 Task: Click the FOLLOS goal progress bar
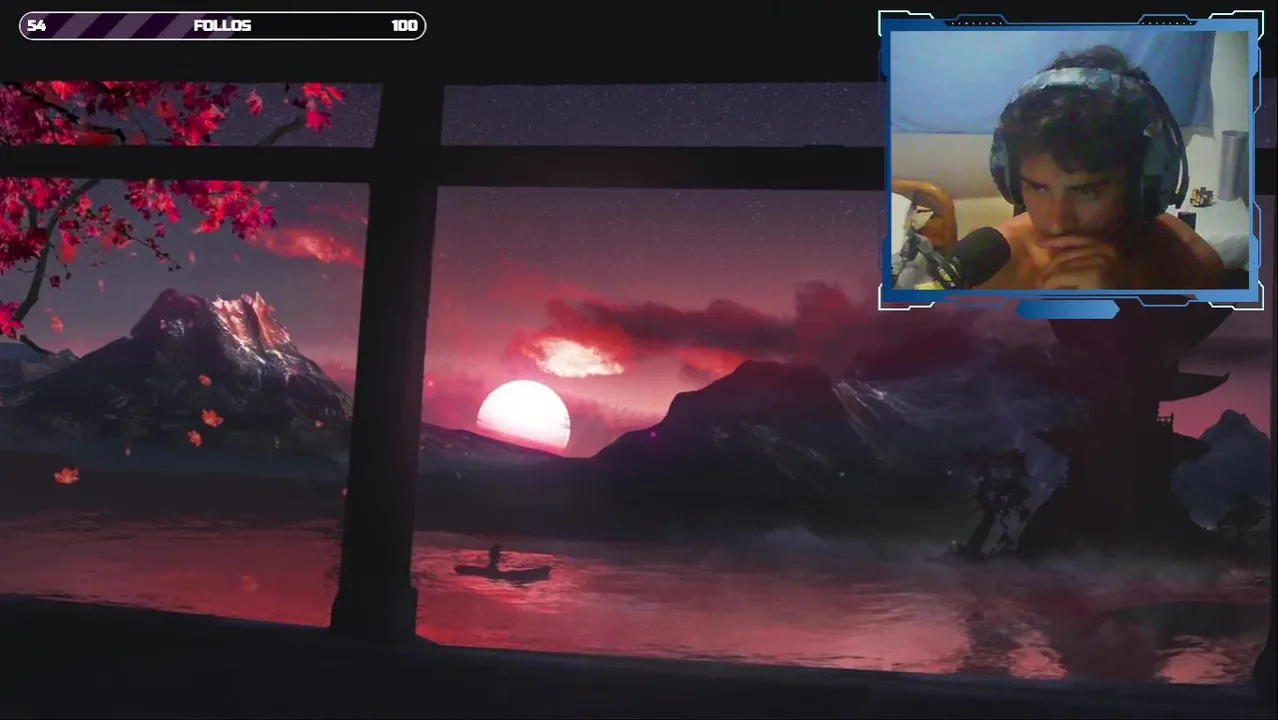pos(222,26)
